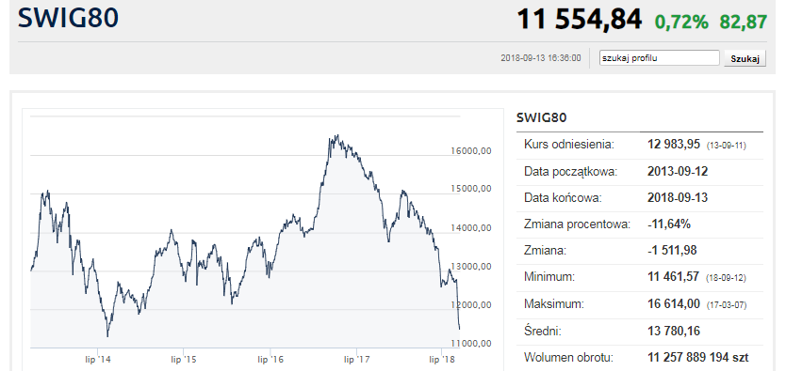The image size is (786, 371).
Task: Click the lip '18 axis label
Action: click(x=442, y=359)
